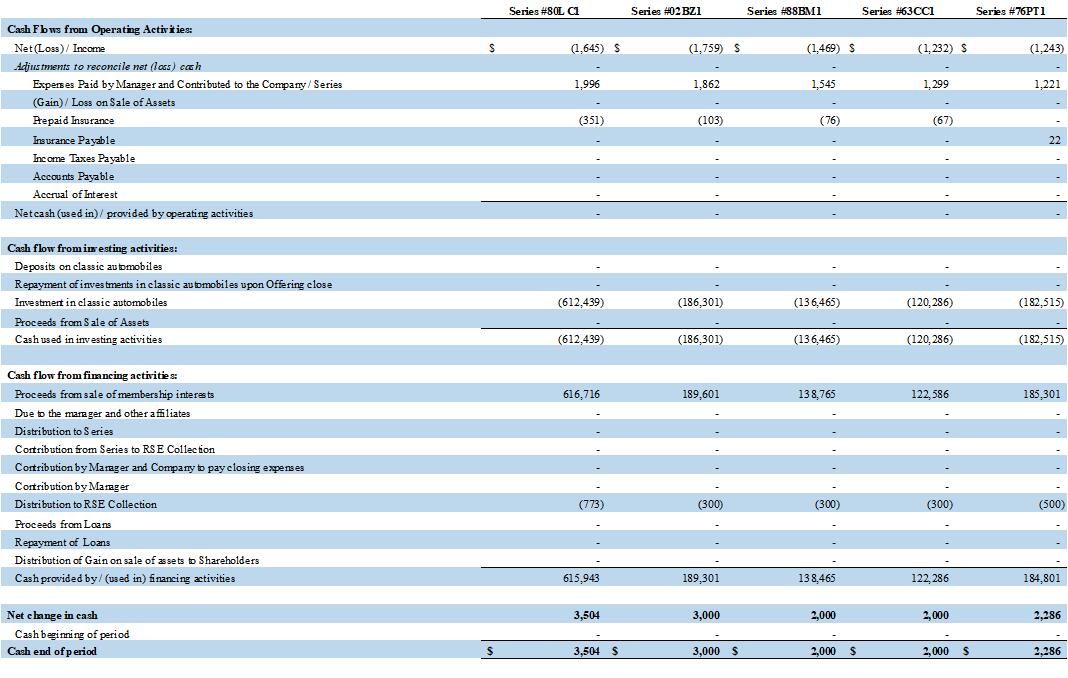Select the Net change in cash row label
Screen dimensions: 1068x678
click(52, 615)
